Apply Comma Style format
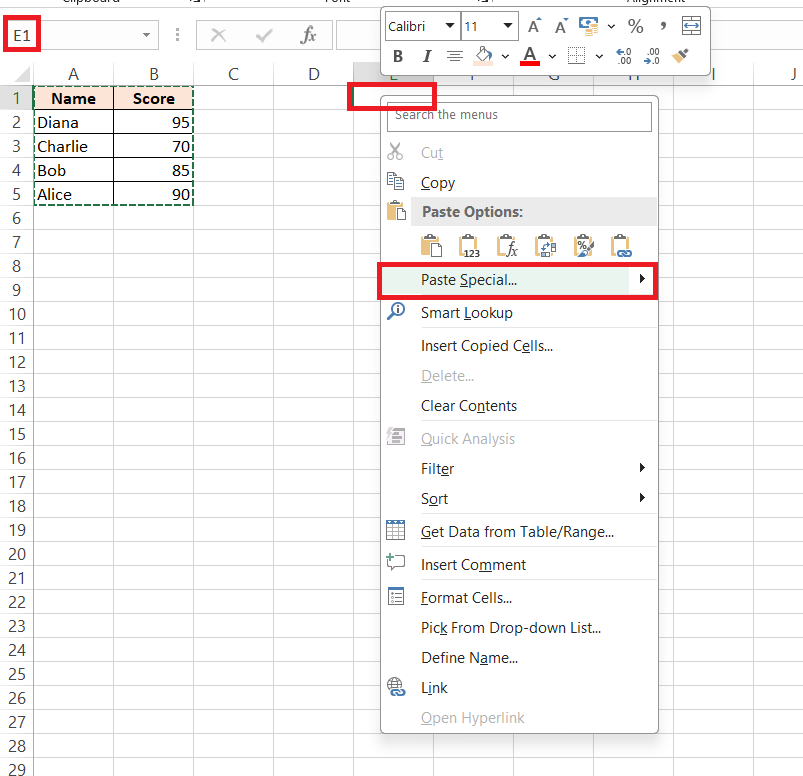Screen dimensions: 803x776 coord(663,26)
